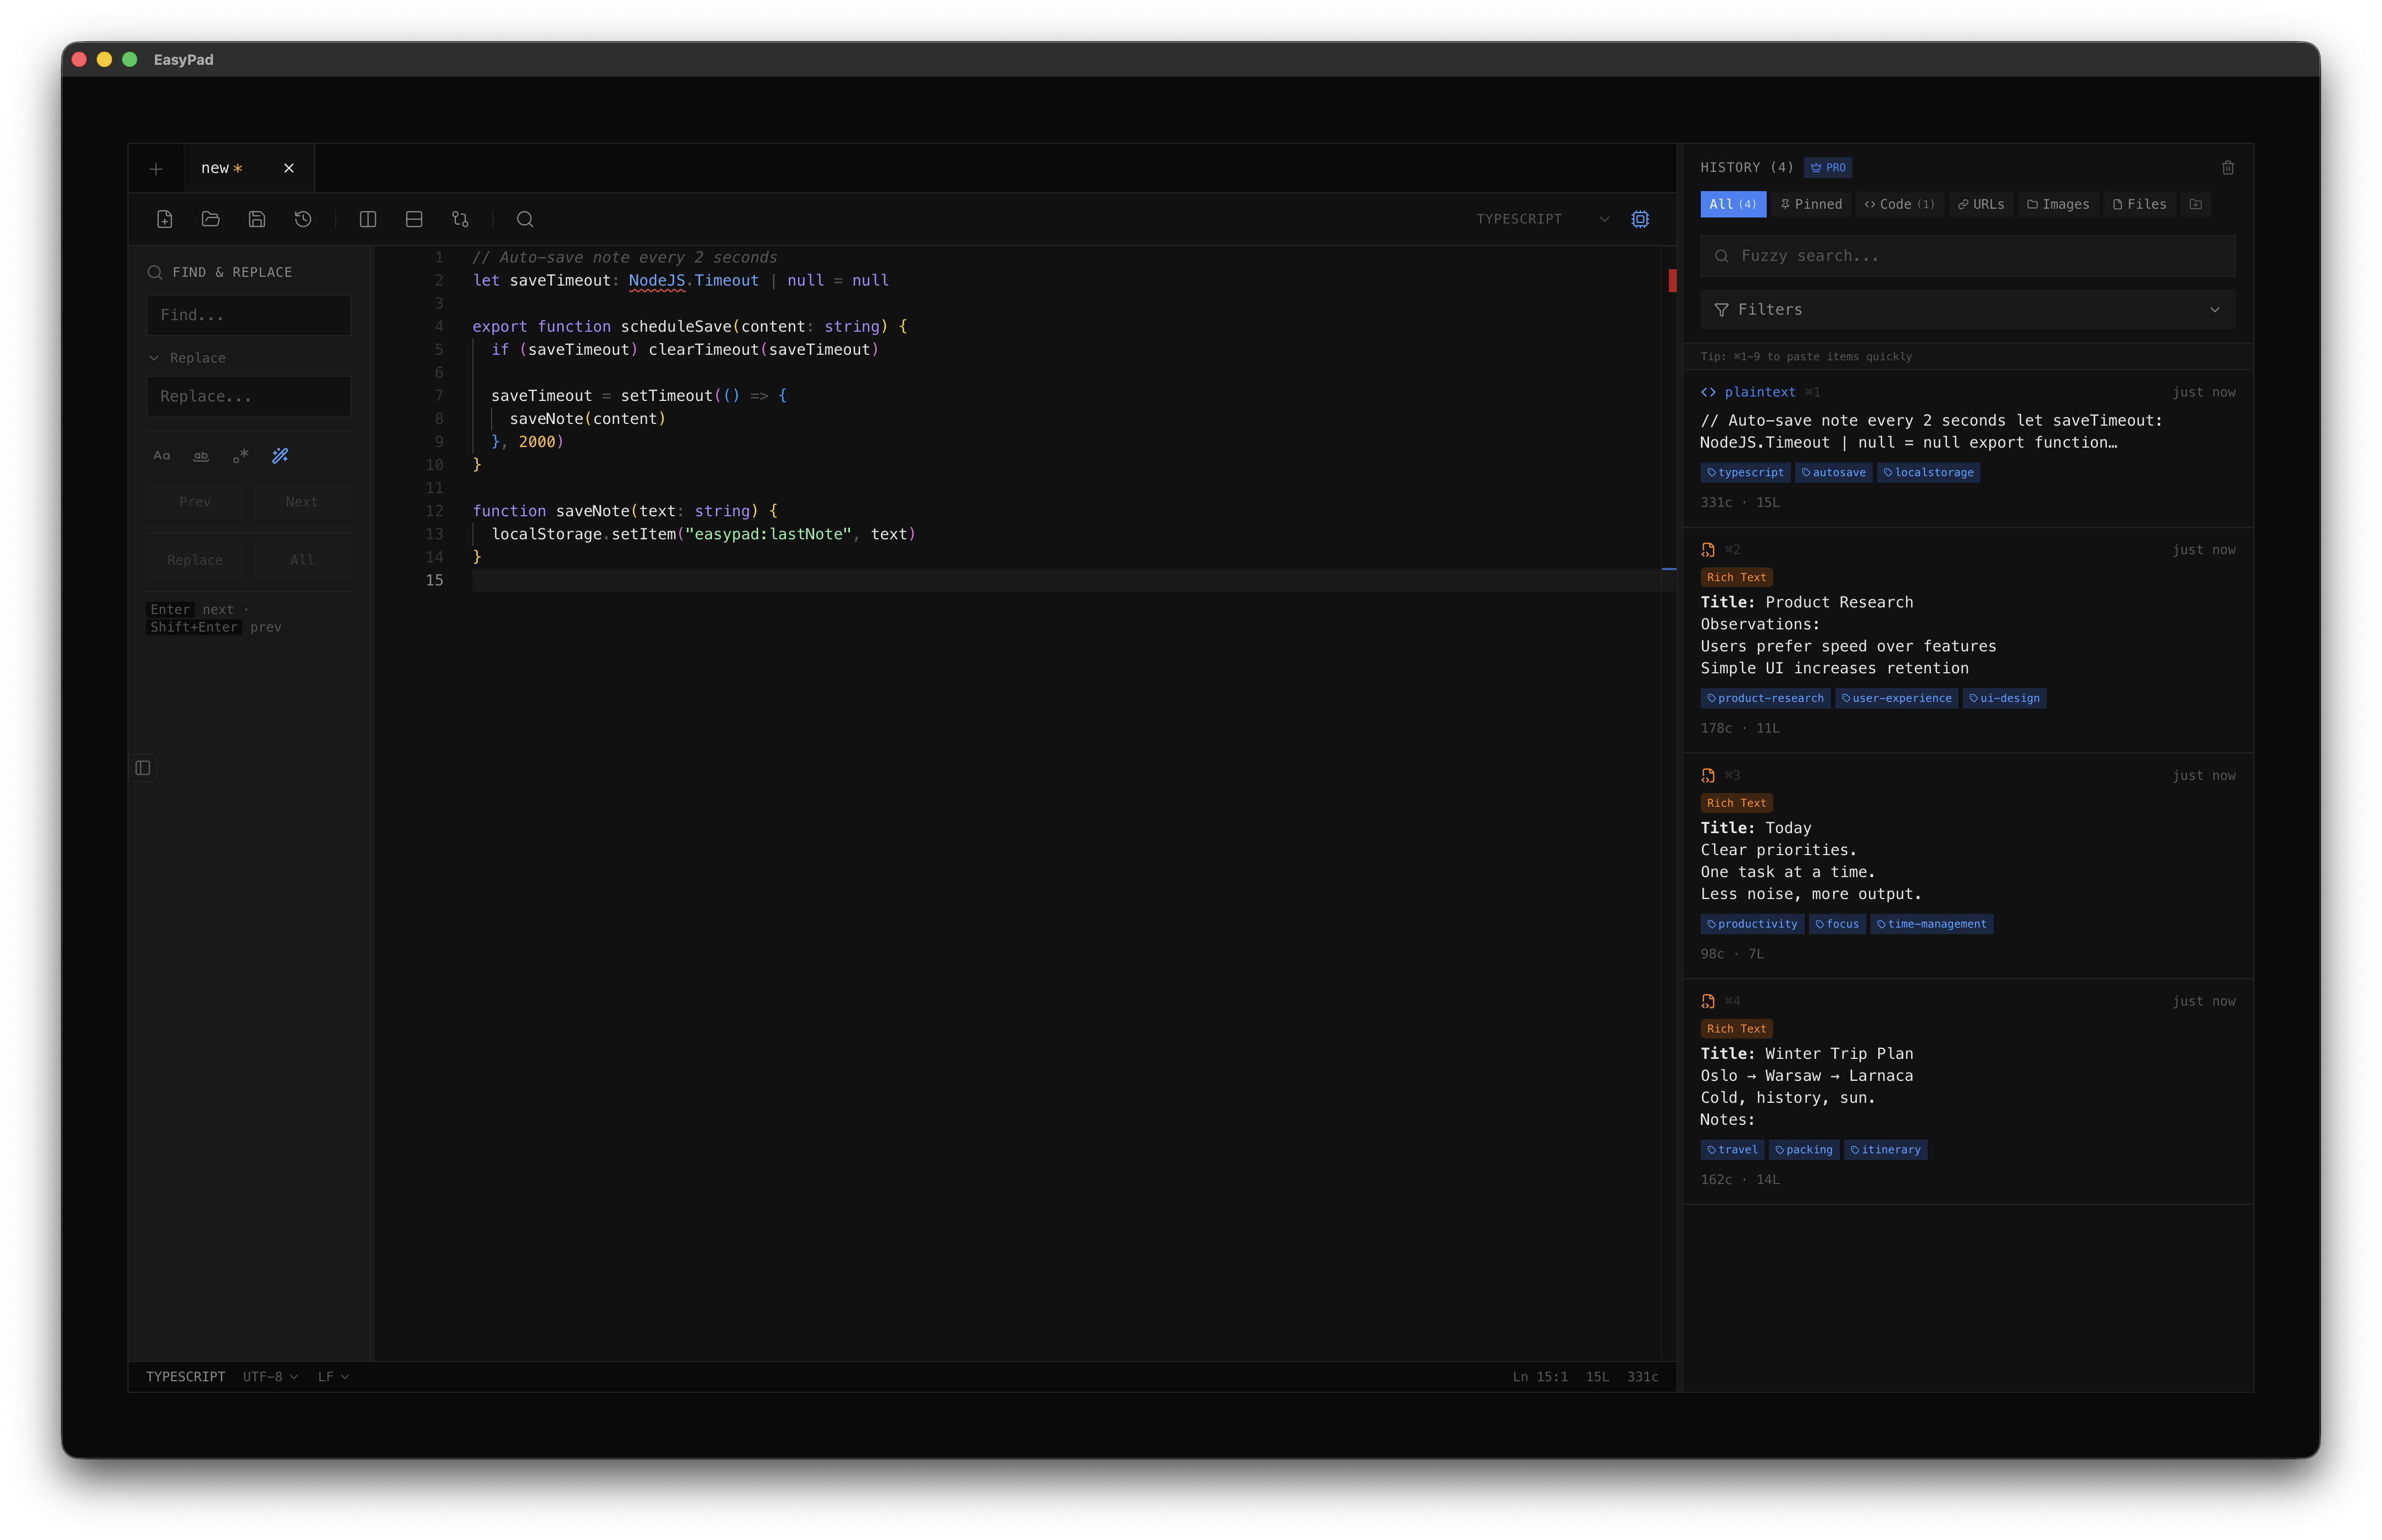This screenshot has width=2382, height=1540.
Task: Expand the Filters section in history
Action: pos(1967,310)
